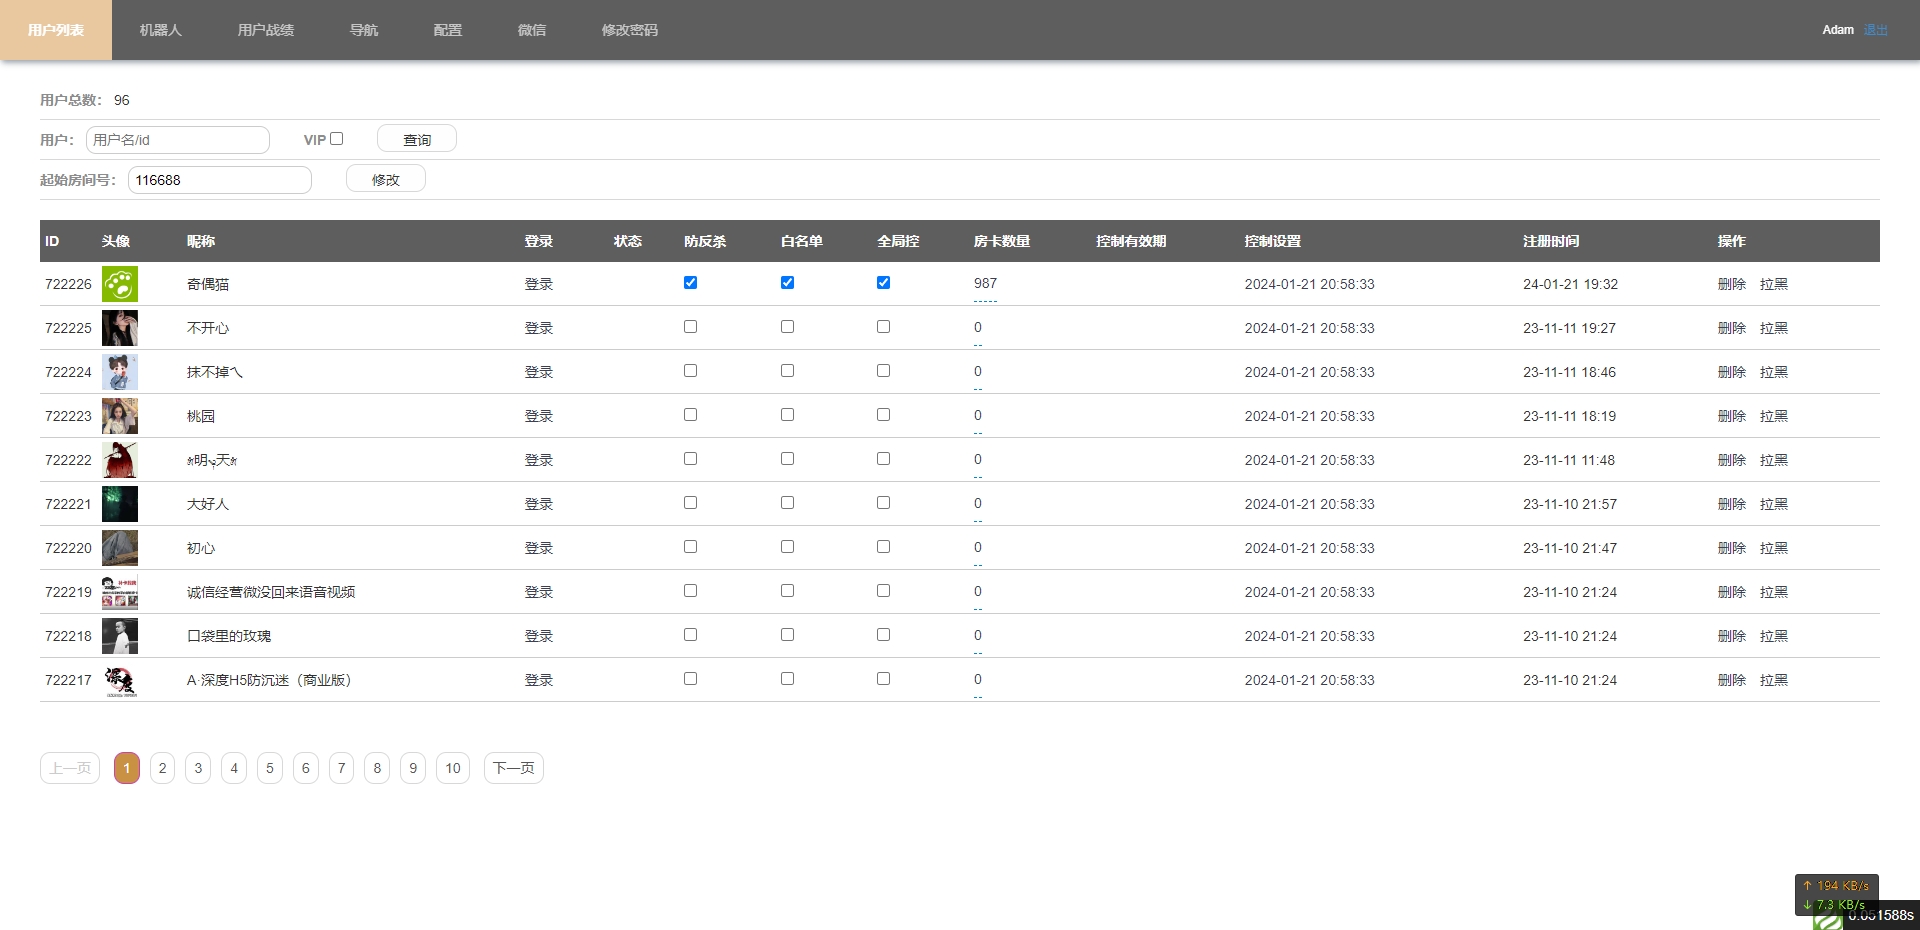1920x930 pixels.
Task: Click the green paw avatar of 奇偶猫
Action: click(x=119, y=284)
